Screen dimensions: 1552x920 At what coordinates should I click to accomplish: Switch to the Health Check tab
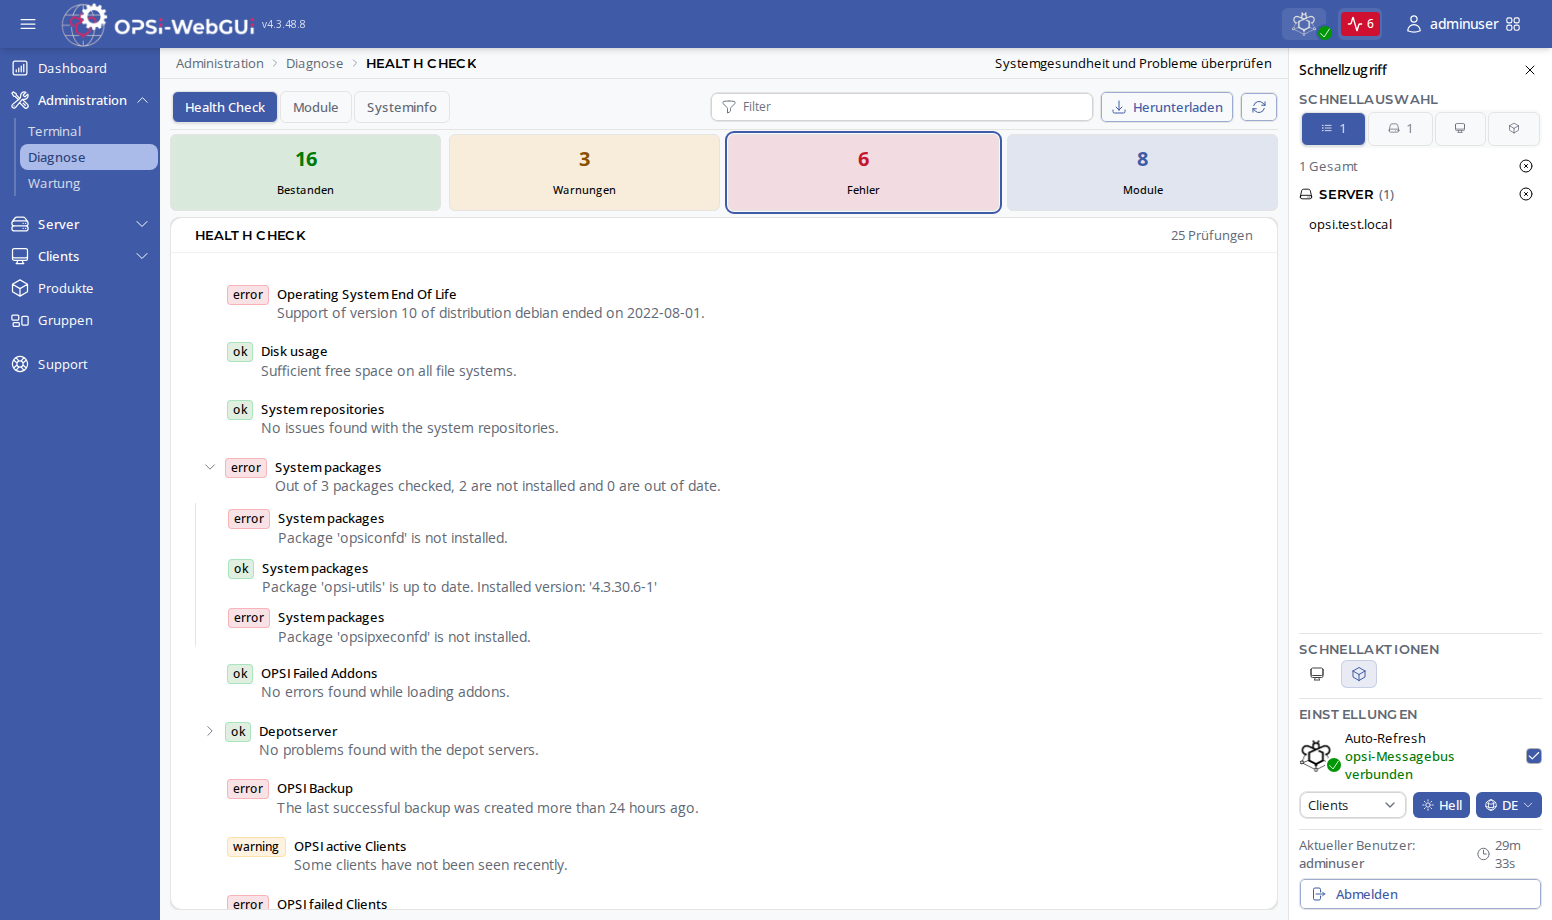point(225,107)
